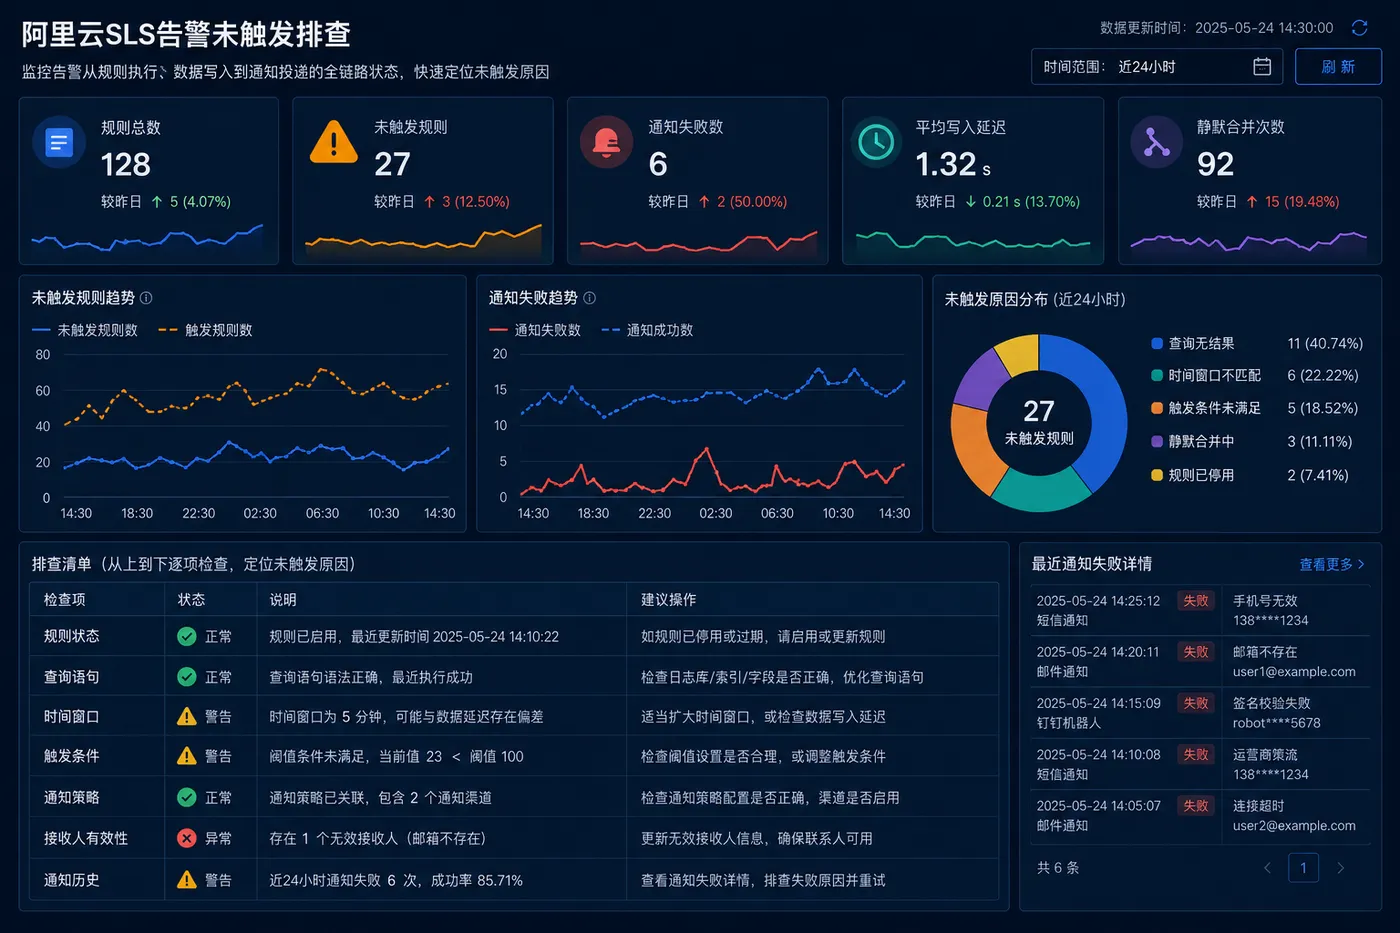Click the green check icon in 查询语句 row

pos(186,677)
